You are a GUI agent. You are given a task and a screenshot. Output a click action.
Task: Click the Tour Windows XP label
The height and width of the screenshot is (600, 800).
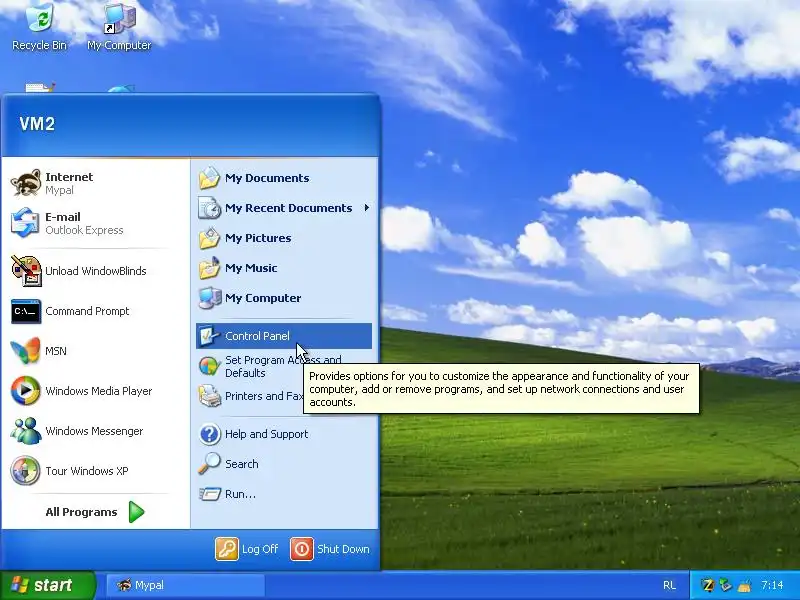(87, 471)
